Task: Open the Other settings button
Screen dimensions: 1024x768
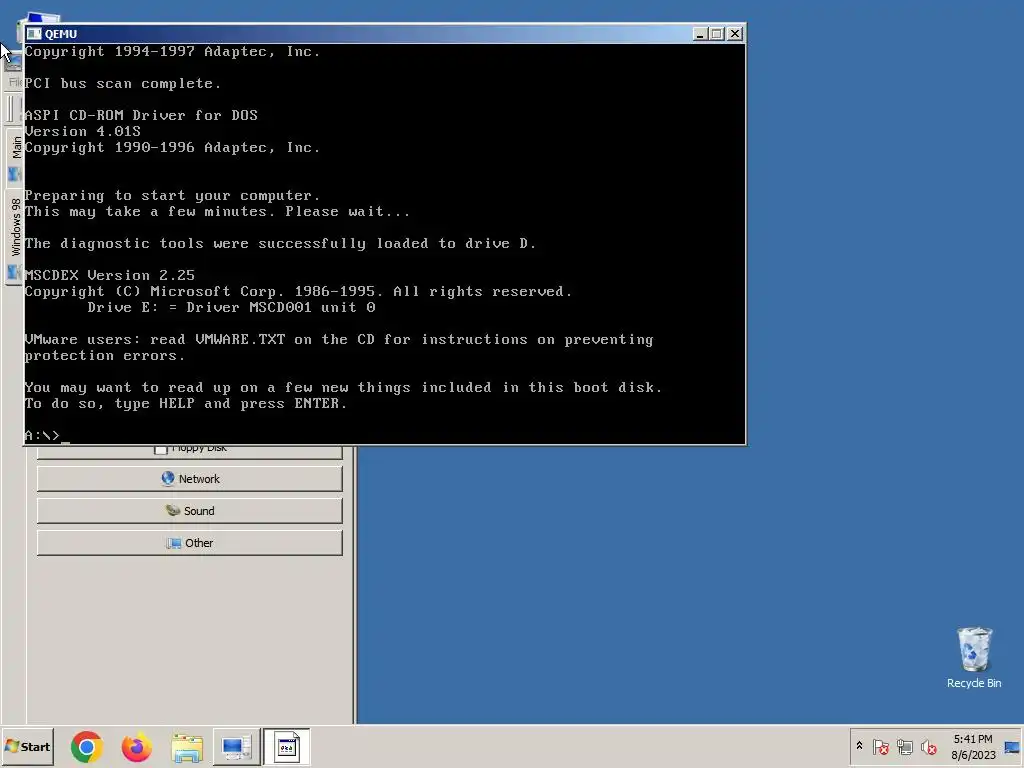Action: pyautogui.click(x=189, y=543)
